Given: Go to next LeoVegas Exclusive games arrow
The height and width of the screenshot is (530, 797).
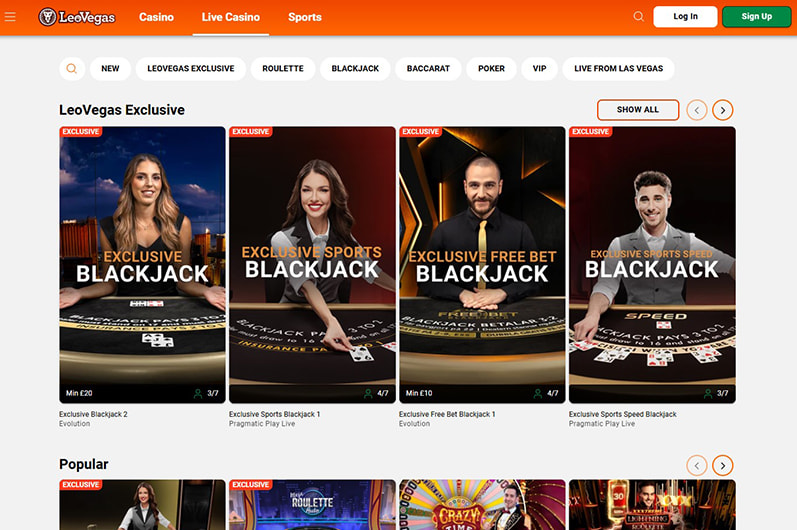Looking at the screenshot, I should click(722, 110).
